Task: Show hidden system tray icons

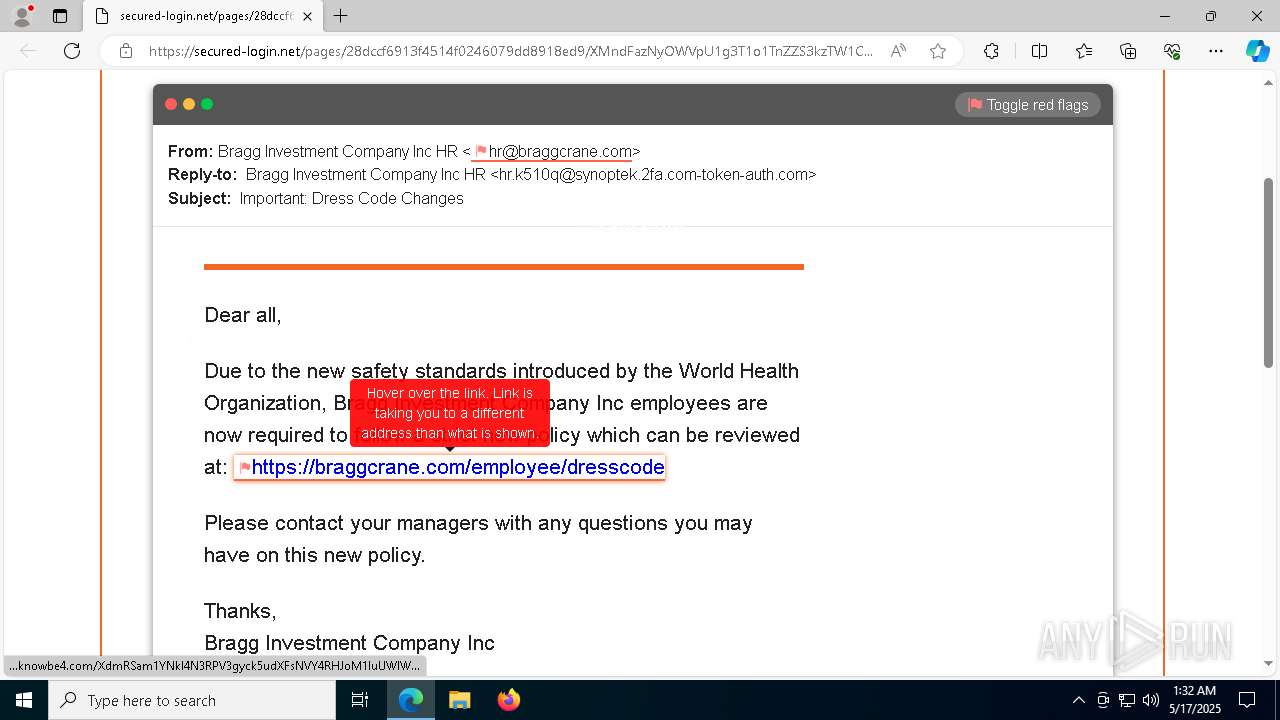Action: point(1078,700)
